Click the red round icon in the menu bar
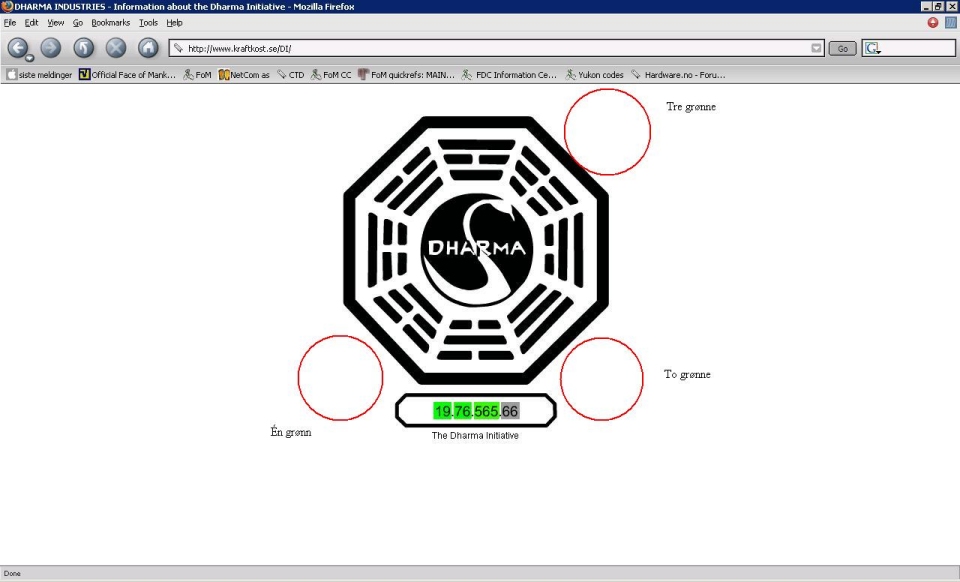This screenshot has height=582, width=960. [932, 23]
